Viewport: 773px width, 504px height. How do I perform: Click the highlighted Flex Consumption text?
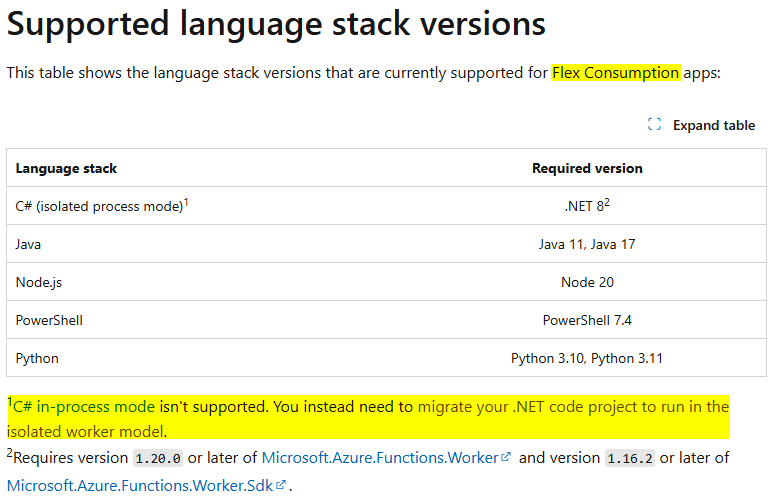616,73
